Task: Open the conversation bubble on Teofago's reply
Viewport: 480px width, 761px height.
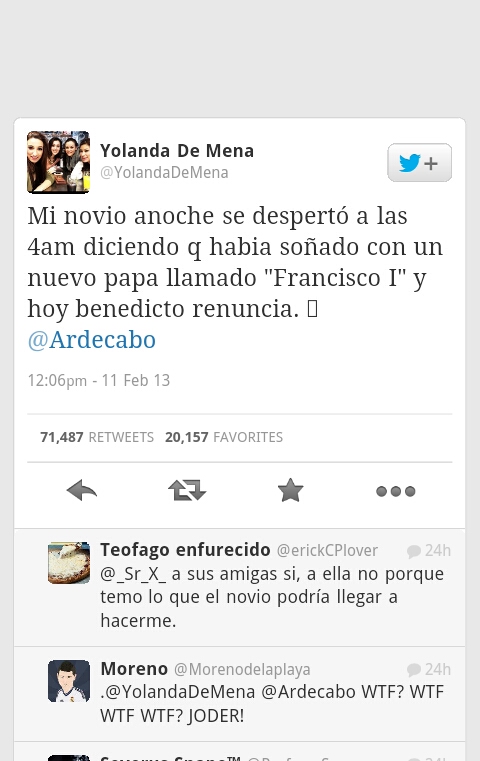Action: [414, 551]
